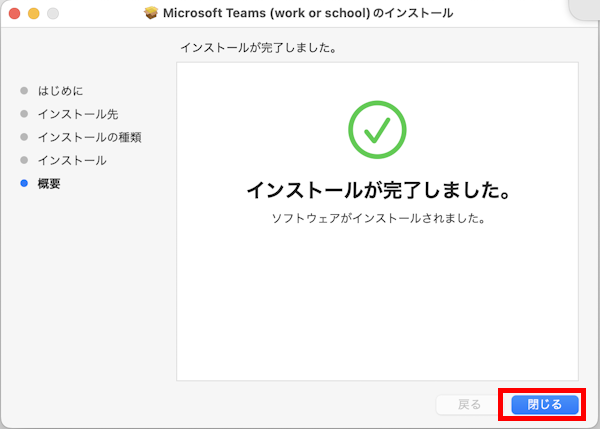Click the package icon in title bar

click(x=151, y=14)
